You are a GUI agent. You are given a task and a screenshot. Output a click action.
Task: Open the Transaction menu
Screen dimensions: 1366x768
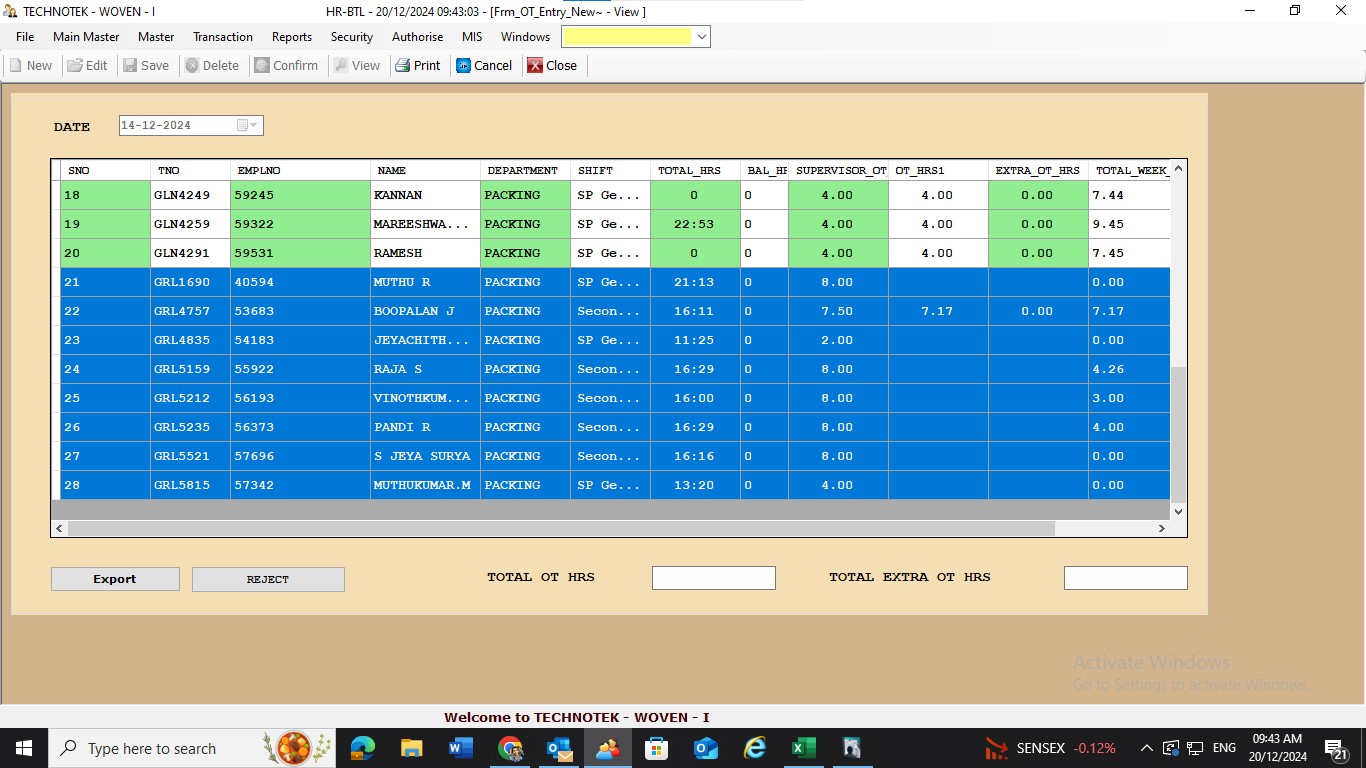(222, 37)
